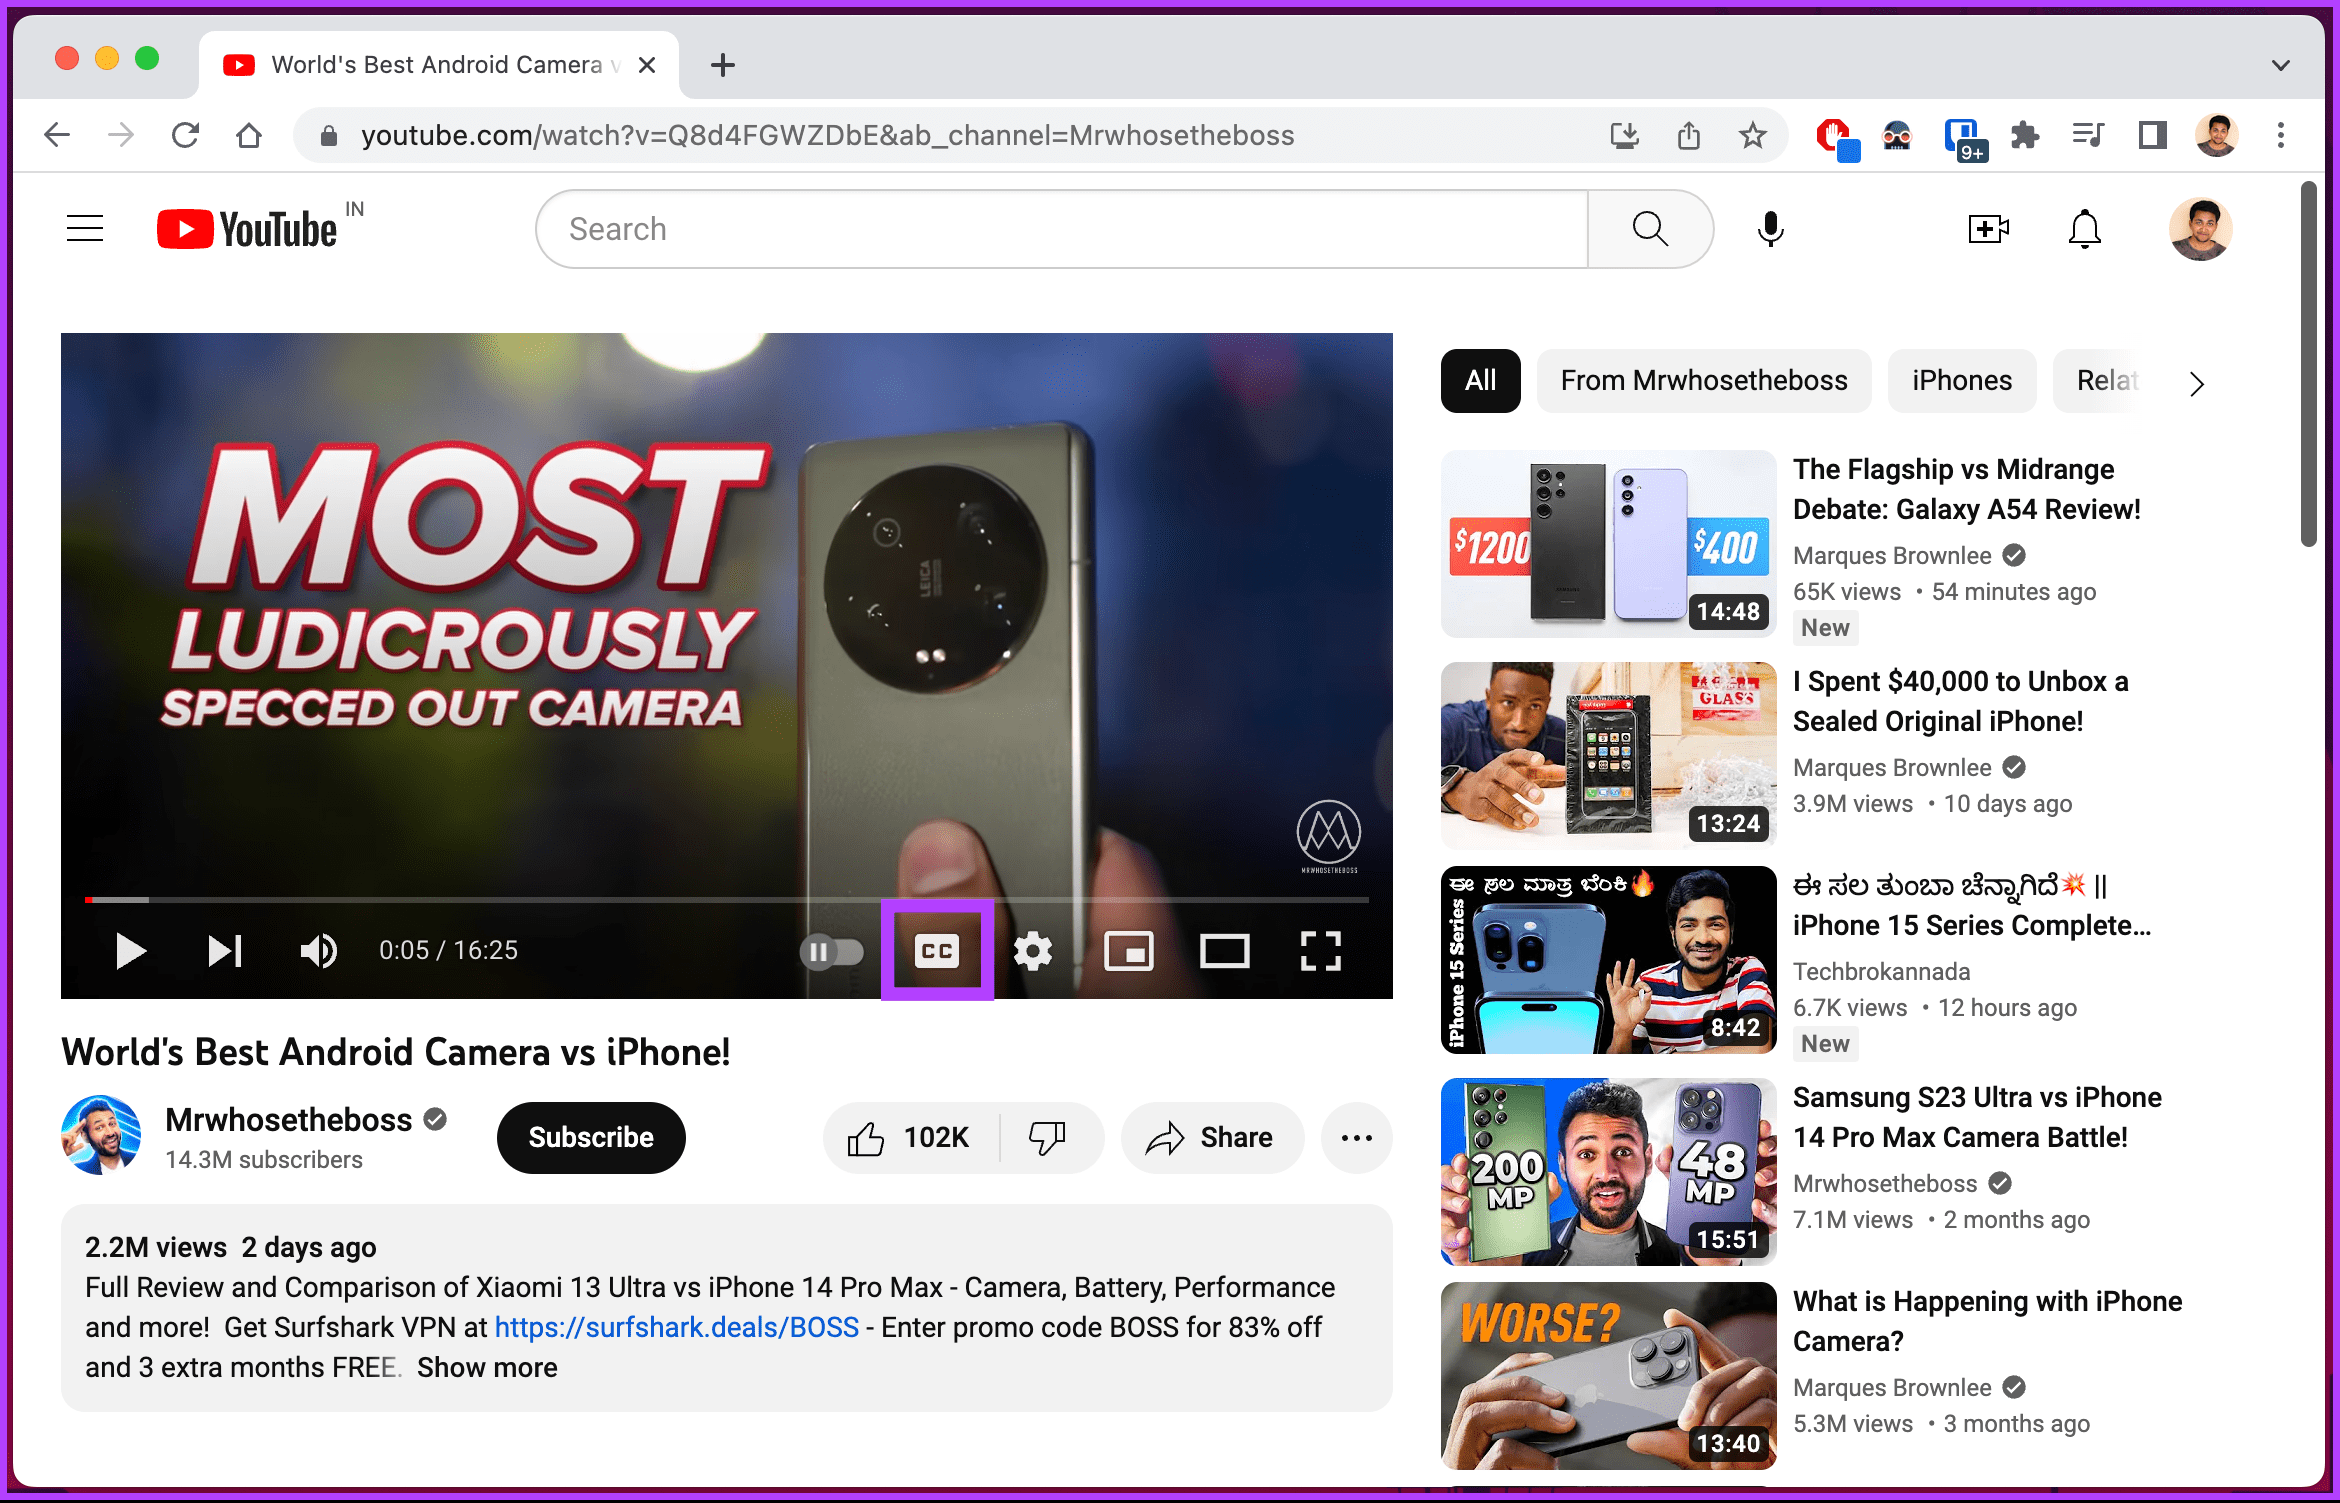This screenshot has width=2340, height=1503.
Task: Toggle the autoplay switch
Action: (x=832, y=952)
